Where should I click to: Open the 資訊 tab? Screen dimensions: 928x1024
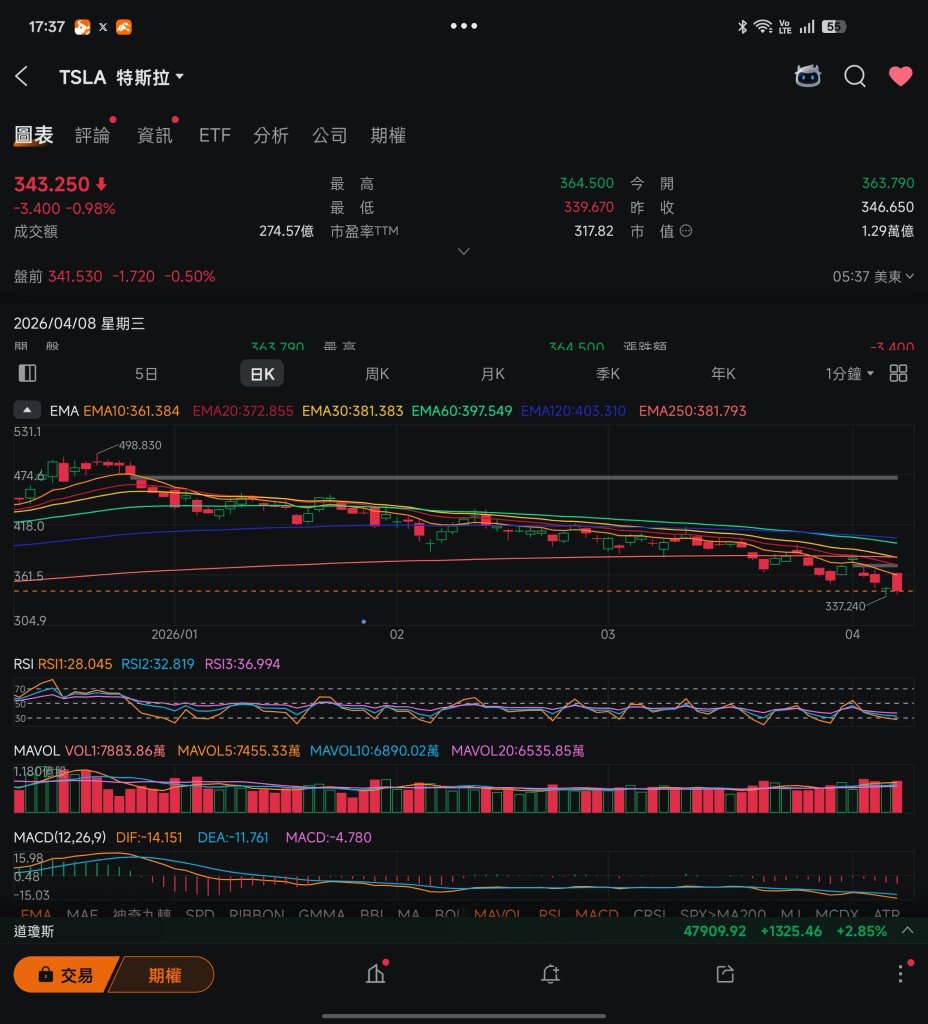click(x=155, y=135)
